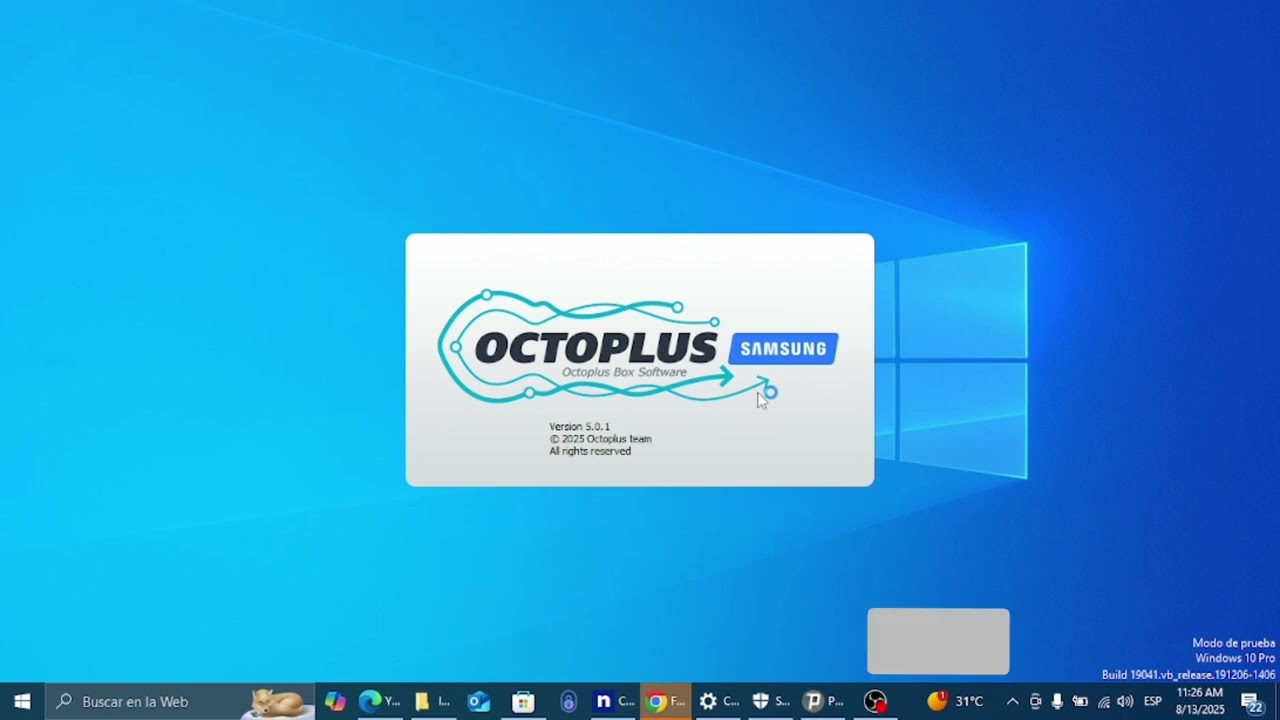Open weather widget showing 31°C
The height and width of the screenshot is (720, 1280).
click(x=955, y=701)
